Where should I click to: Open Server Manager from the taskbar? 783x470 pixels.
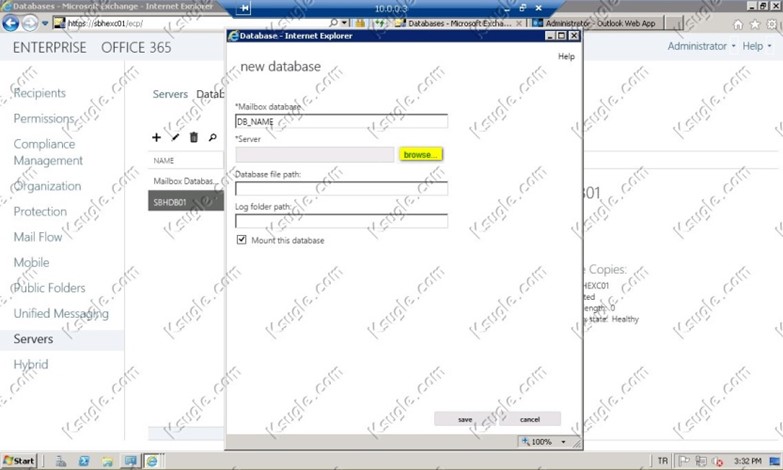coord(61,461)
